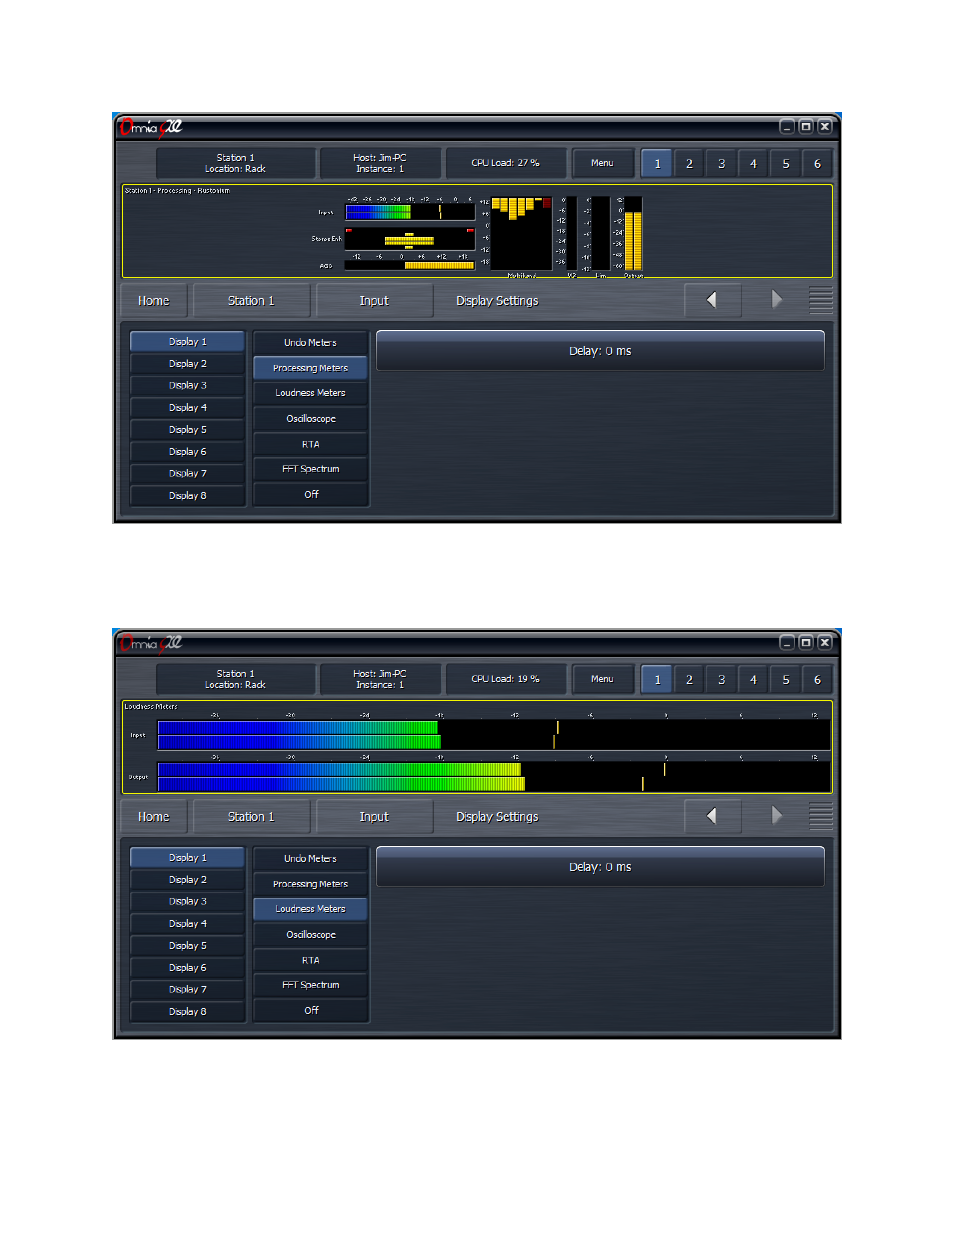Open Menu button in top window
The image size is (954, 1235).
tap(603, 163)
